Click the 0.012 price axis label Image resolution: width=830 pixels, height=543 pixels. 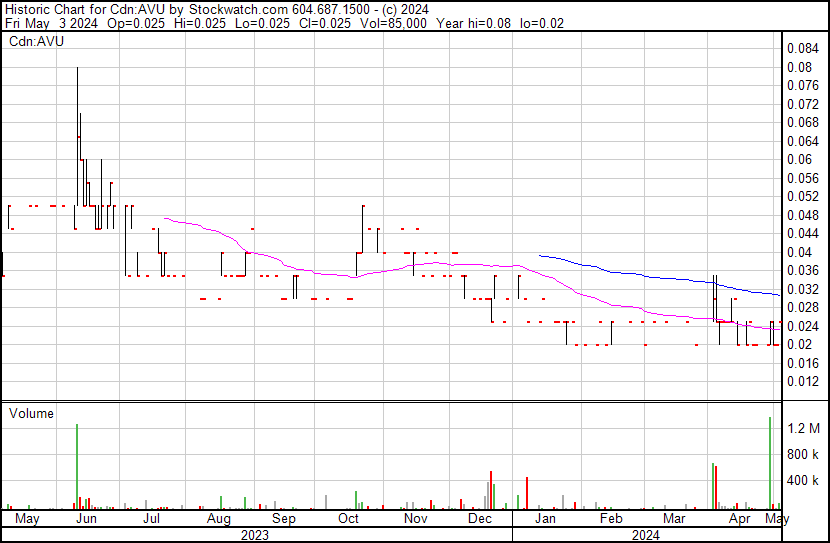tap(803, 381)
